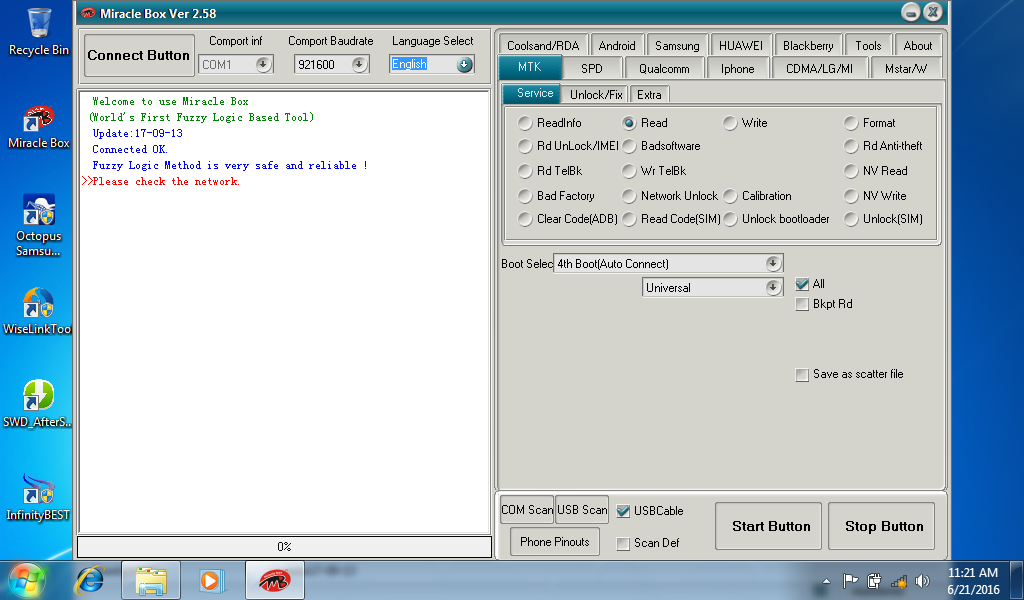Screen dimensions: 1024x600
Task: Switch to the Qualcomm tab
Action: (664, 69)
